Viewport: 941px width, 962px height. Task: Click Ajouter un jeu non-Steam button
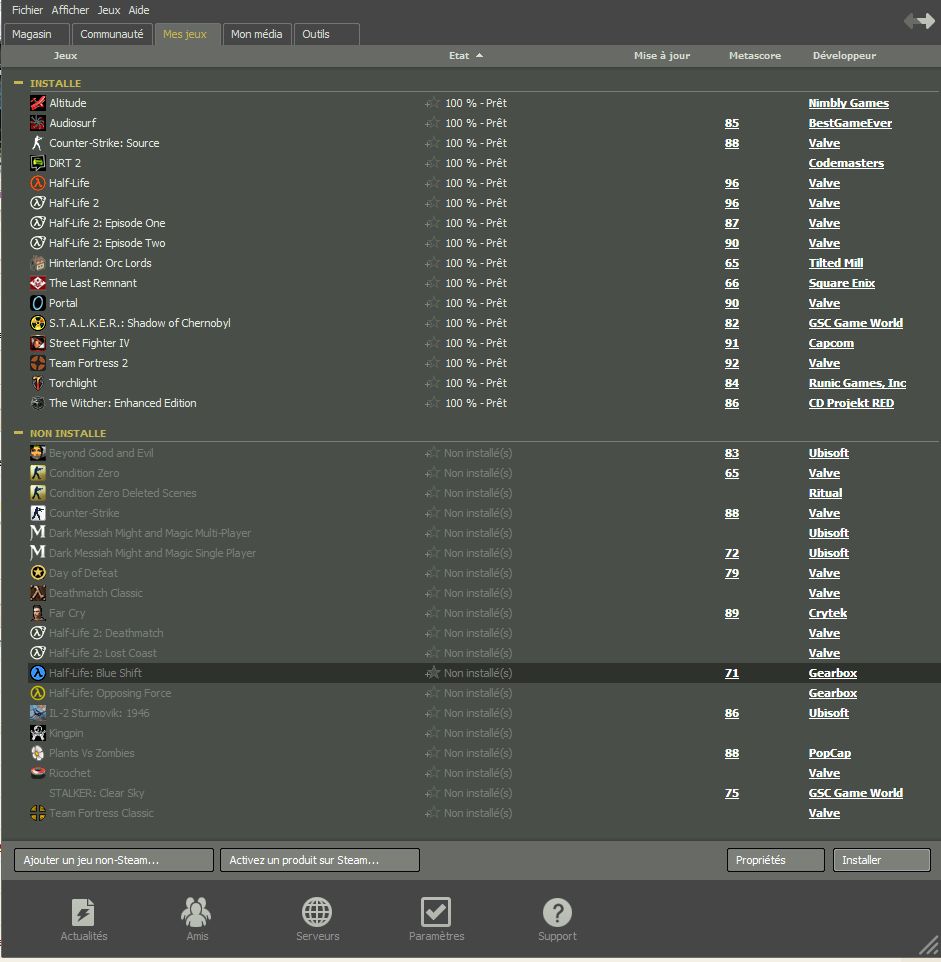click(x=113, y=860)
